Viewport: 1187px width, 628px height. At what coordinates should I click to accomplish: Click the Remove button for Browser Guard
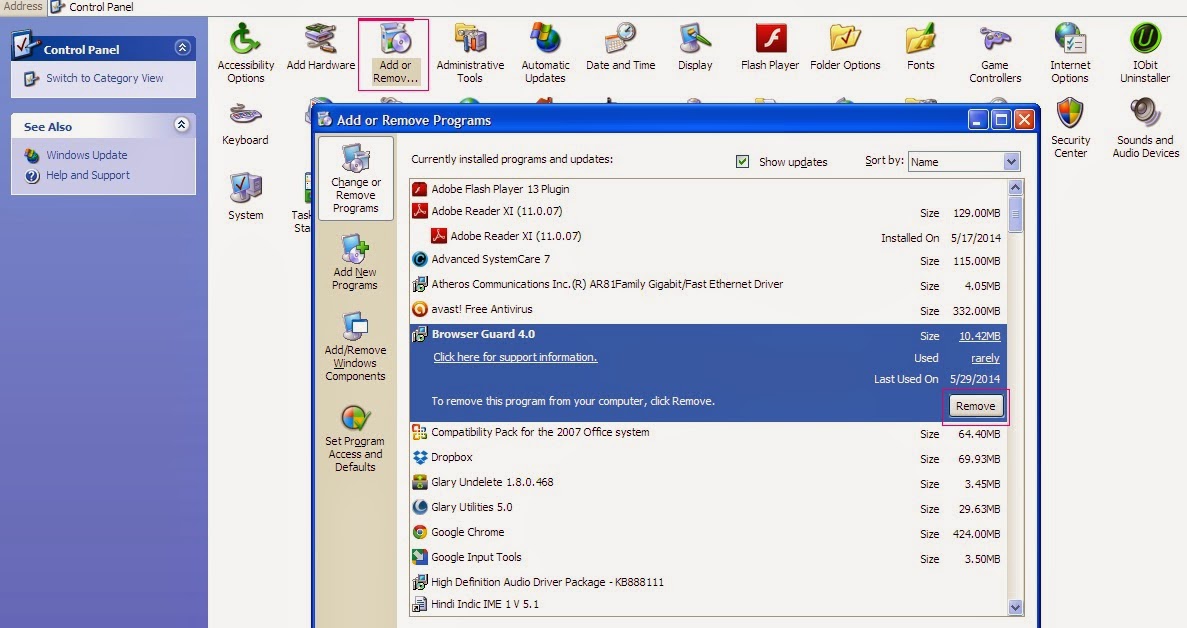(975, 406)
